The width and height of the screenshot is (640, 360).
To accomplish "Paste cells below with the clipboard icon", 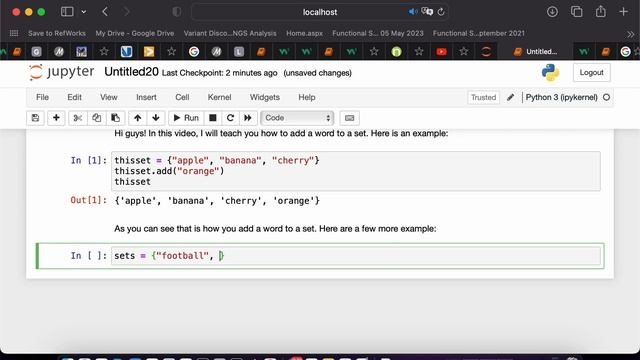I will point(116,118).
